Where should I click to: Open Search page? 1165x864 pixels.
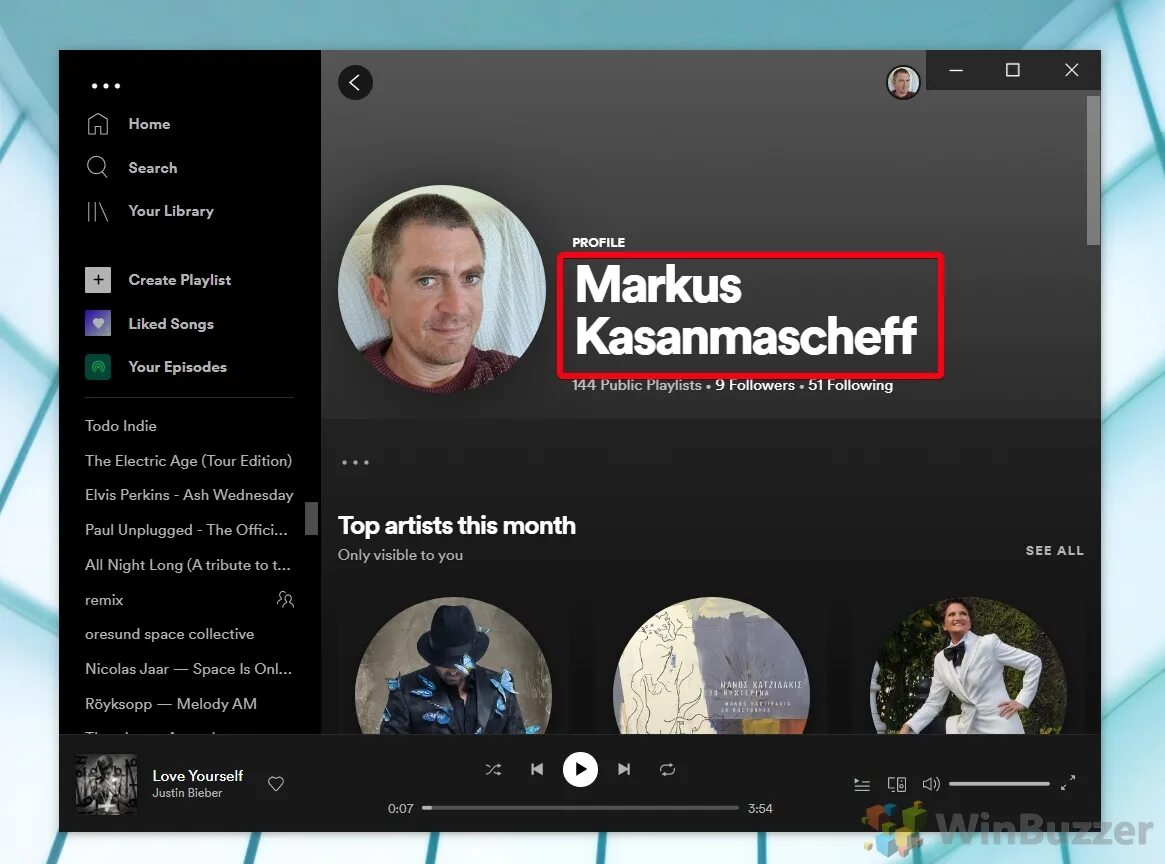point(152,168)
